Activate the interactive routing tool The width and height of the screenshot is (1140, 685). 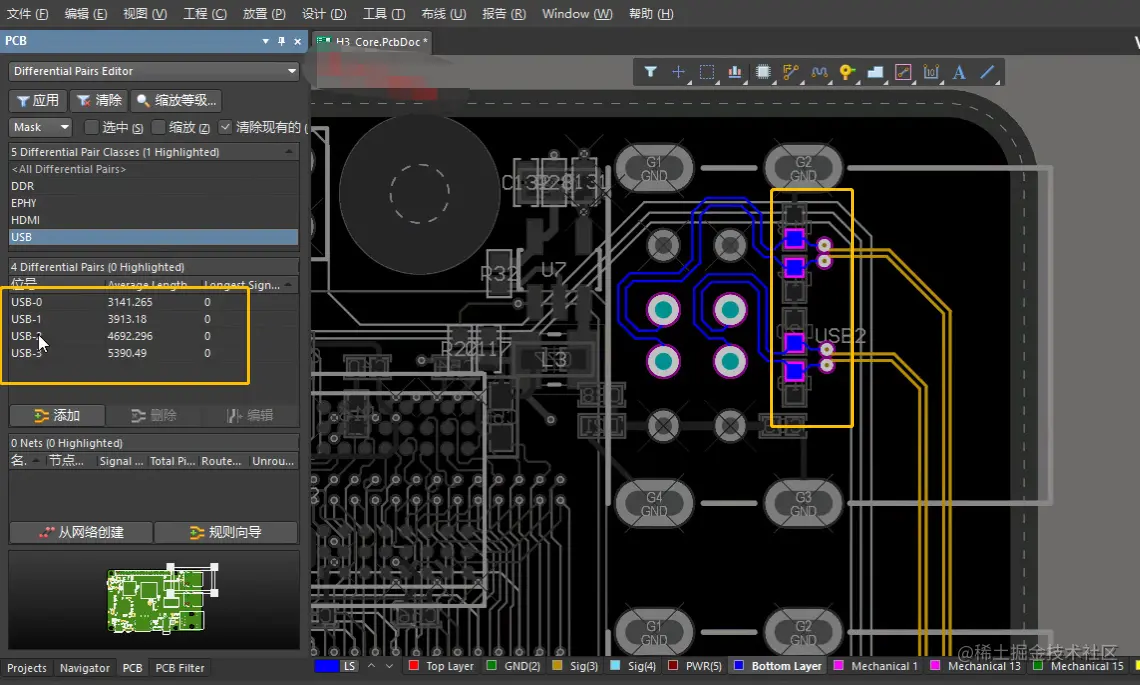click(x=791, y=72)
